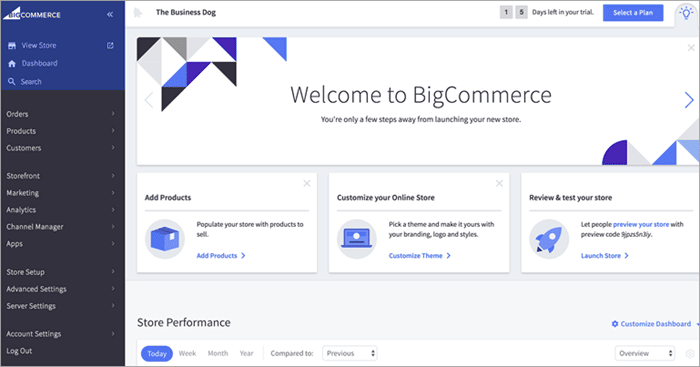The height and width of the screenshot is (367, 700).
Task: Follow the Launch Store link
Action: click(604, 256)
